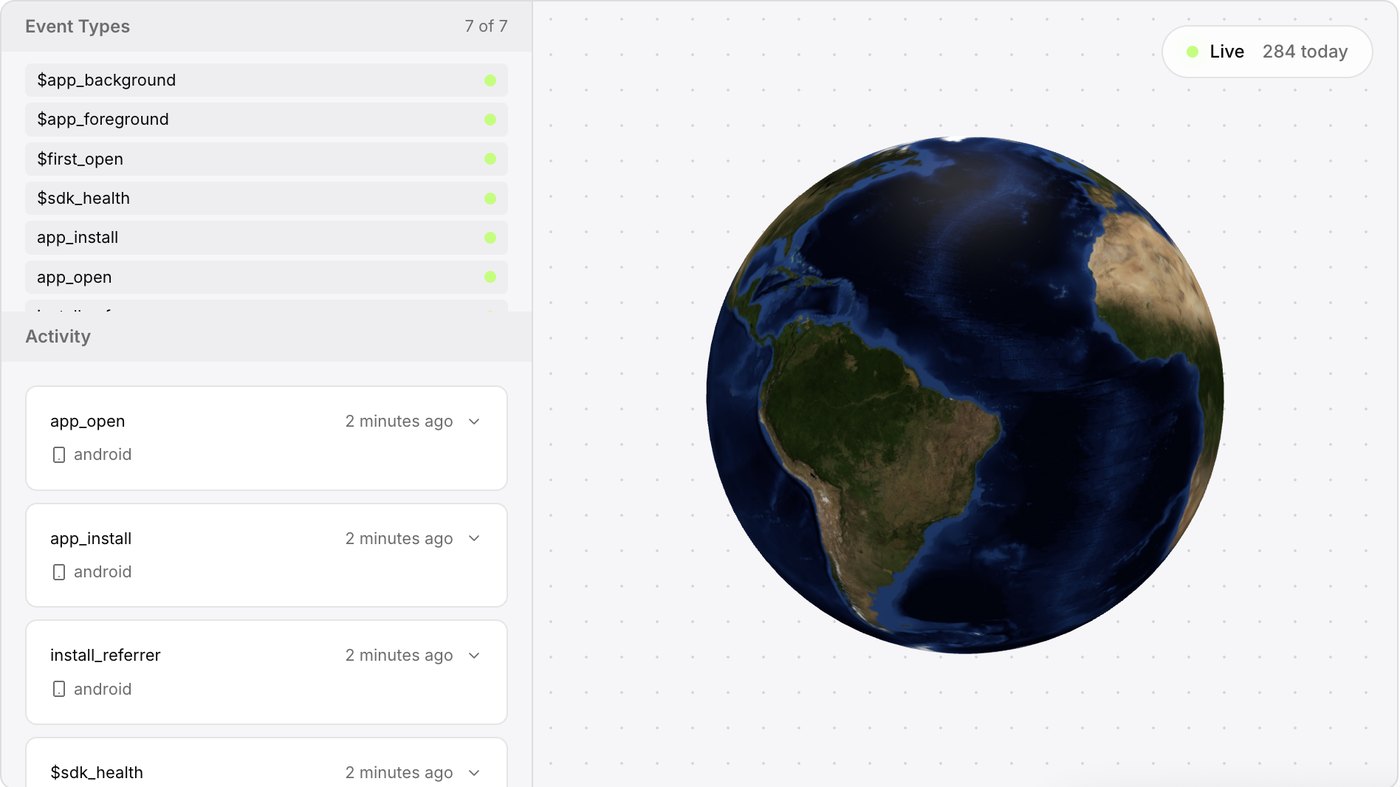Expand the $sdk_health activity card chevron
The image size is (1400, 787).
tap(474, 772)
